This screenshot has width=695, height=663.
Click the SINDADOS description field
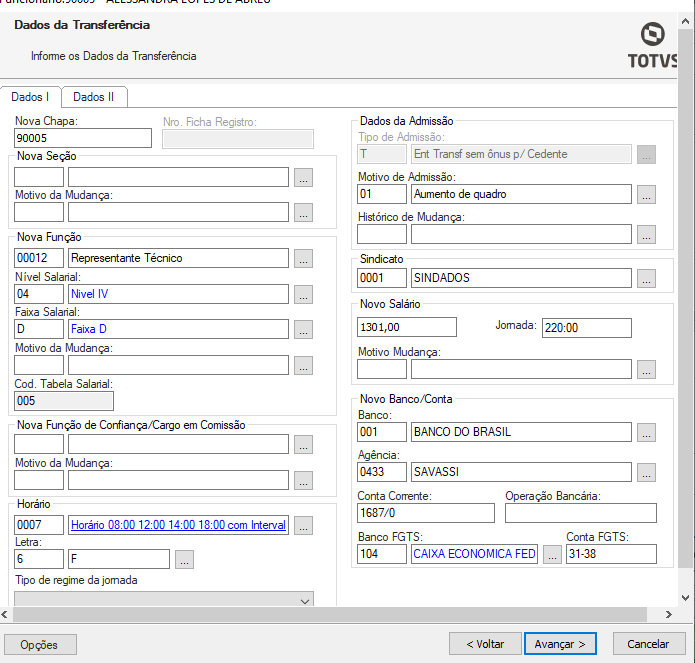click(521, 278)
